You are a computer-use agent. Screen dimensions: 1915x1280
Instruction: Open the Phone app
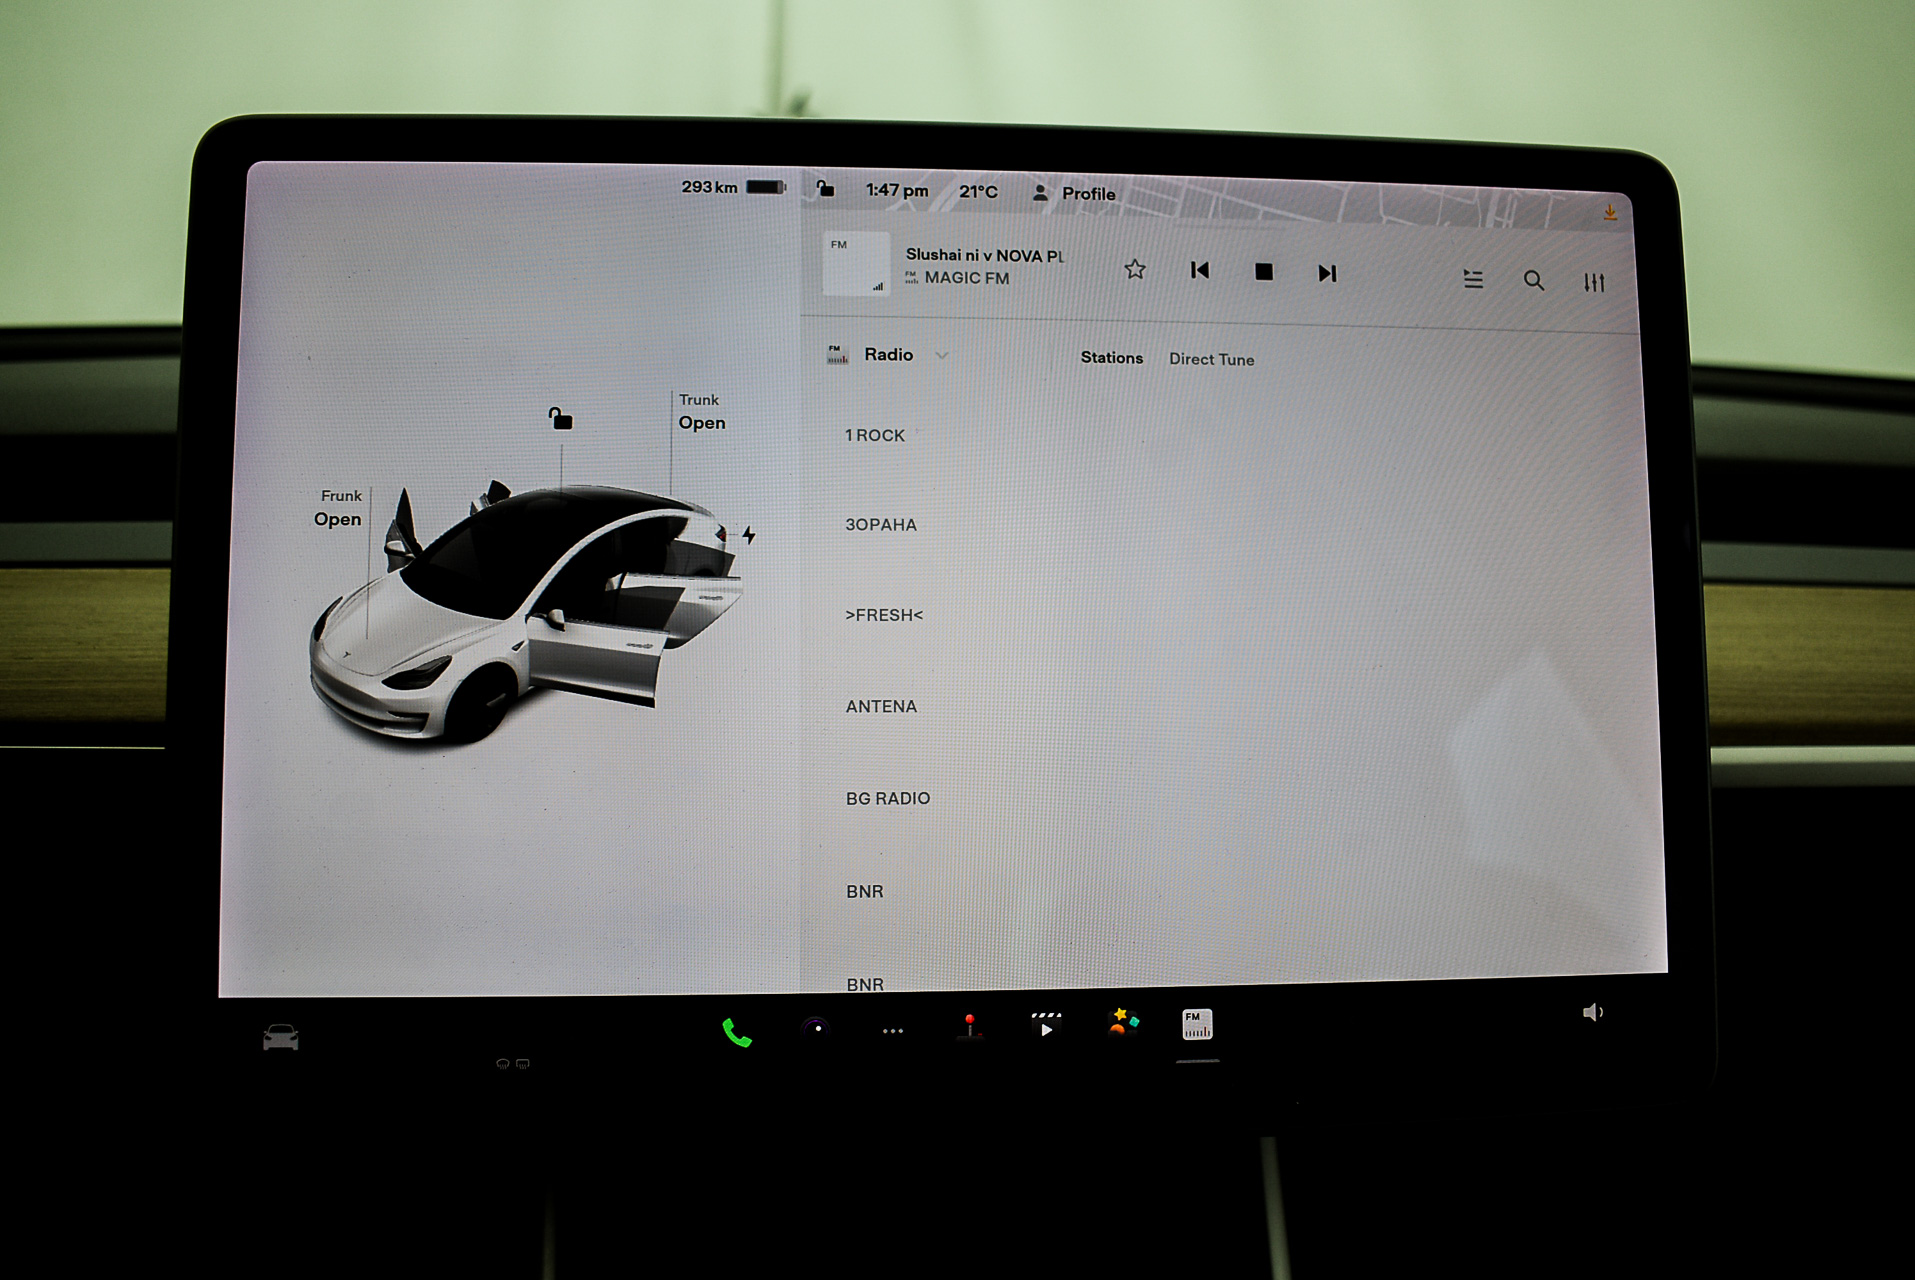pos(737,1032)
